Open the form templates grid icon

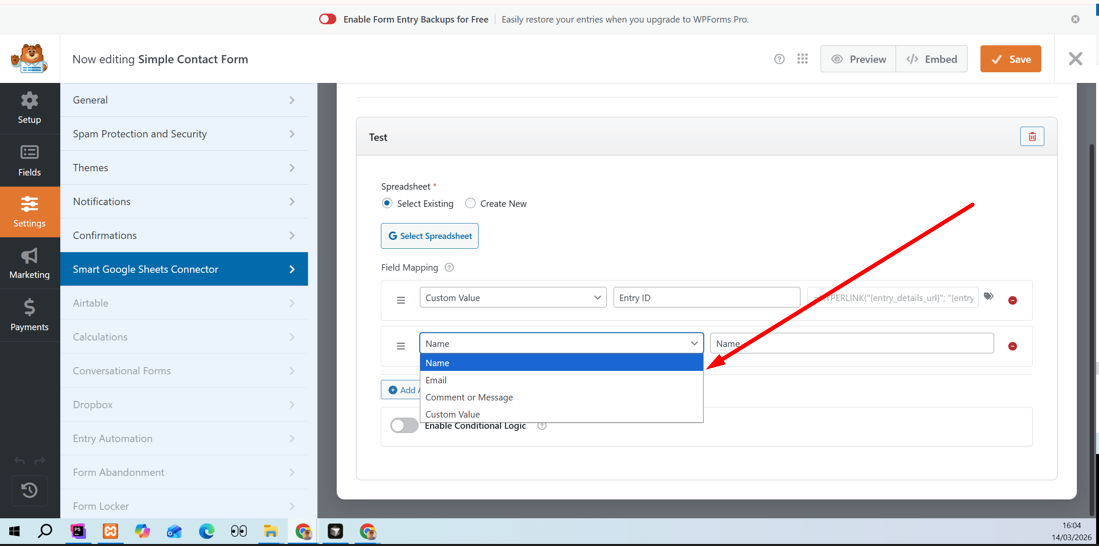(803, 59)
